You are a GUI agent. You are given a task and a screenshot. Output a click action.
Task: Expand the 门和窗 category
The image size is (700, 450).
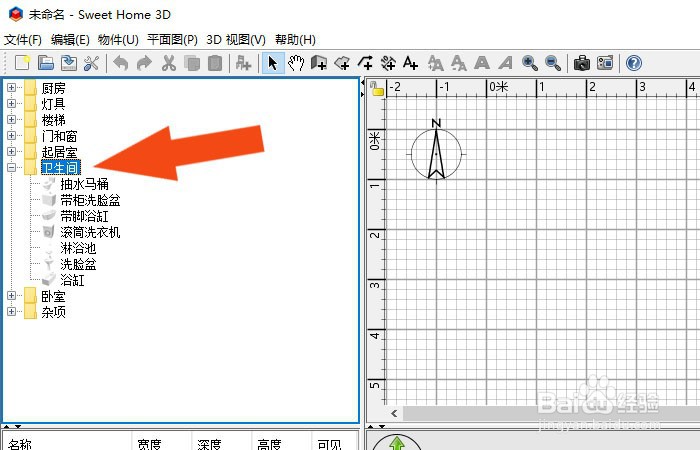point(12,136)
